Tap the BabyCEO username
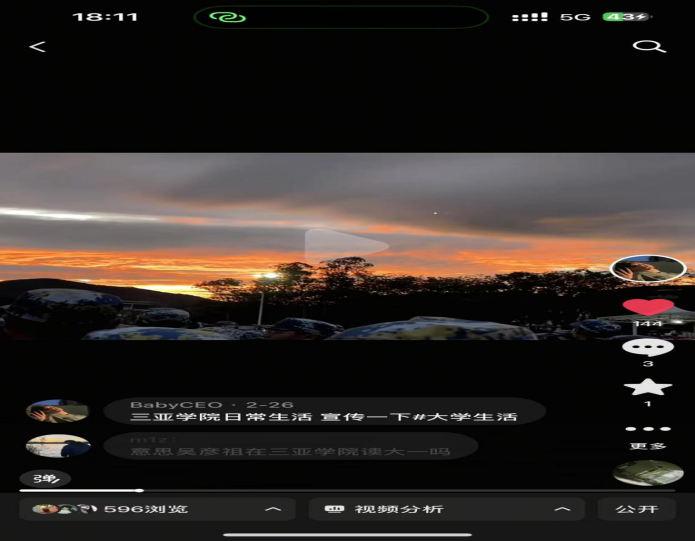This screenshot has width=695, height=541. pyautogui.click(x=166, y=404)
